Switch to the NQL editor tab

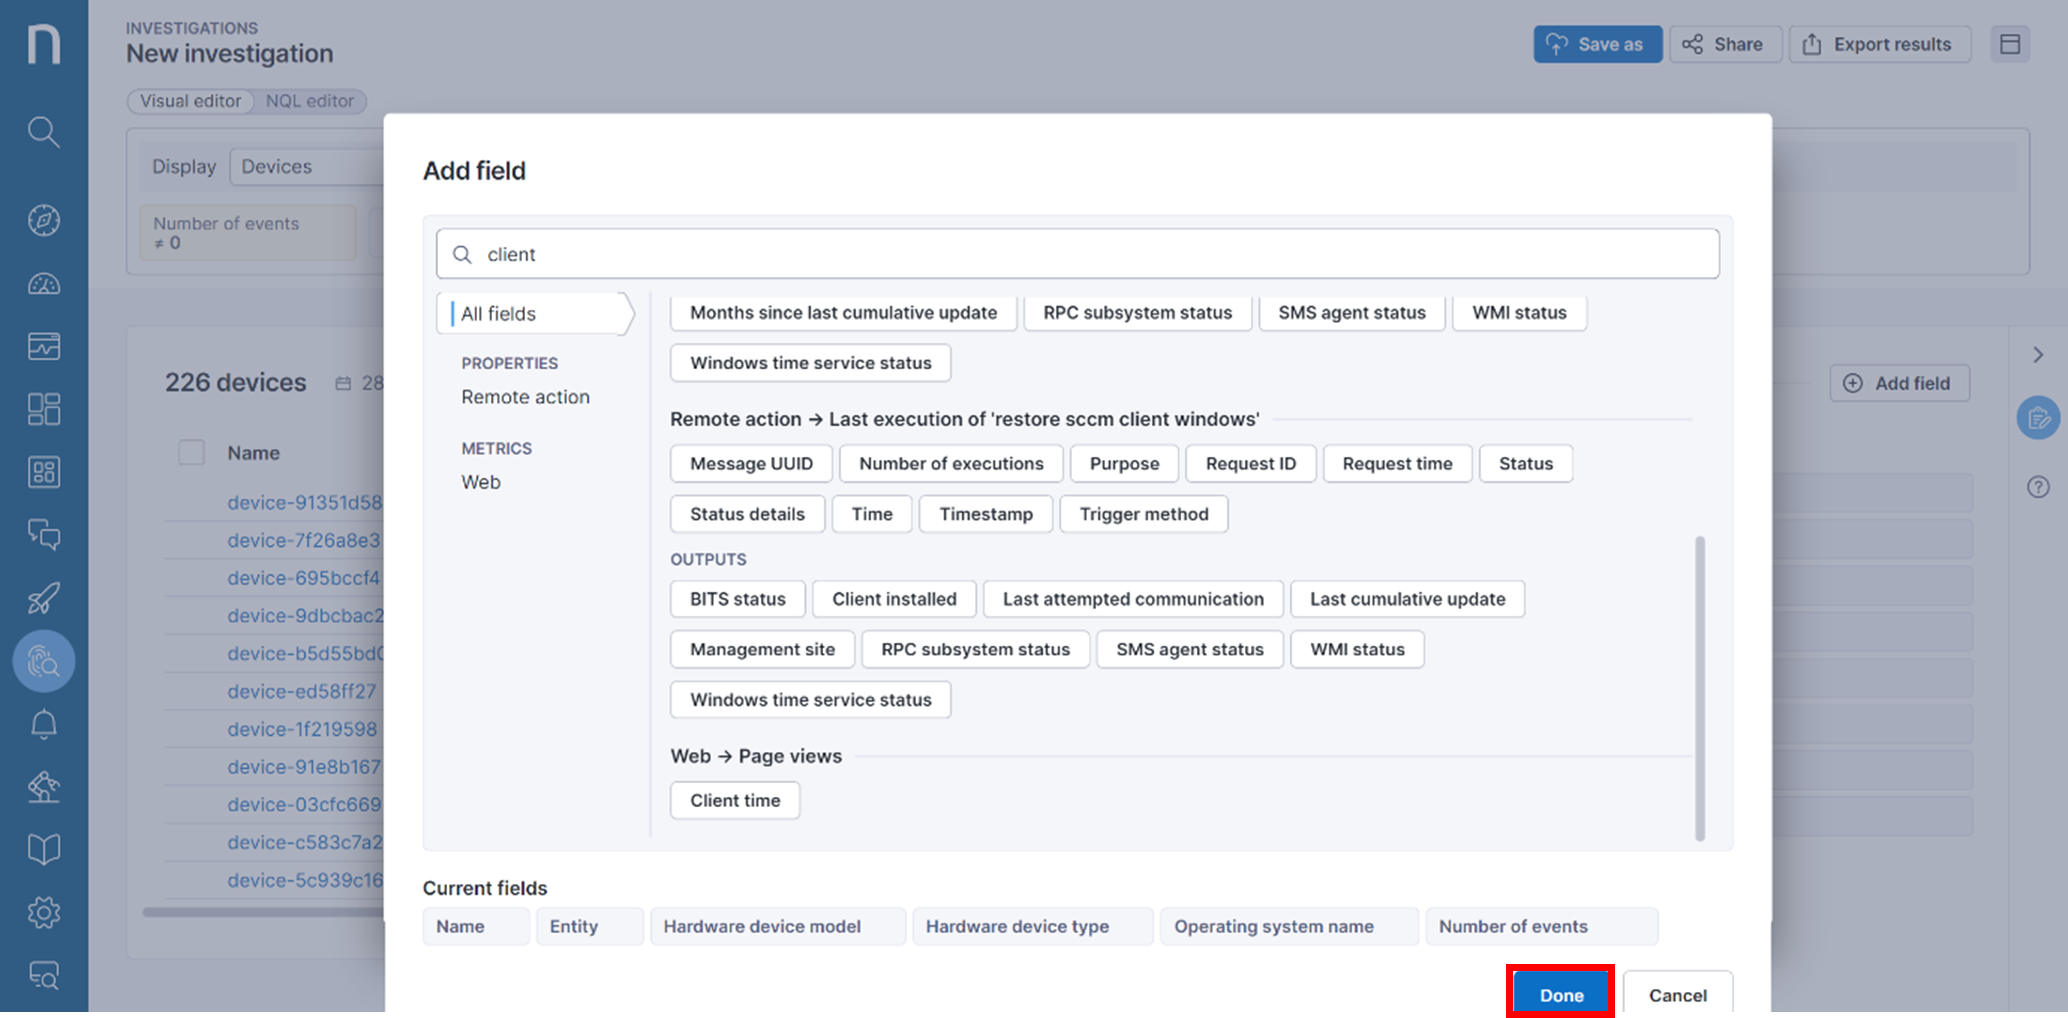tap(310, 101)
